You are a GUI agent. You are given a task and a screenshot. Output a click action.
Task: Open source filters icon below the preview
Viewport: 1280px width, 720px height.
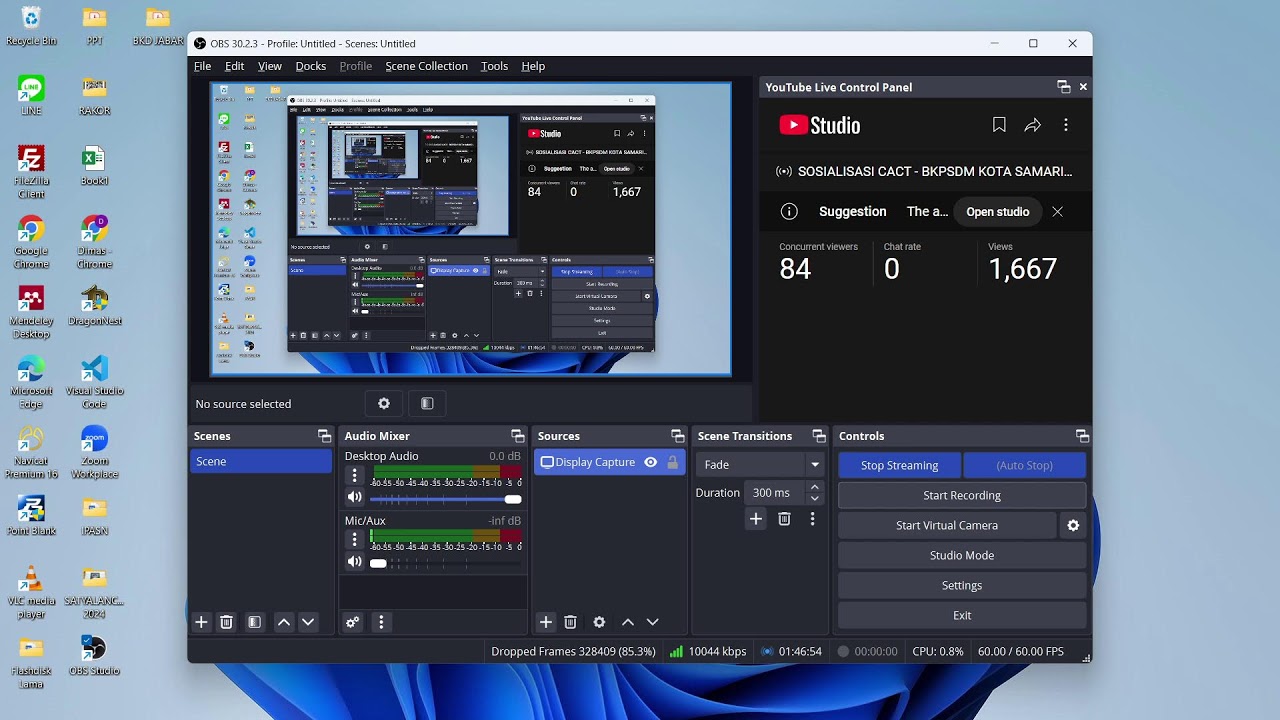point(427,404)
